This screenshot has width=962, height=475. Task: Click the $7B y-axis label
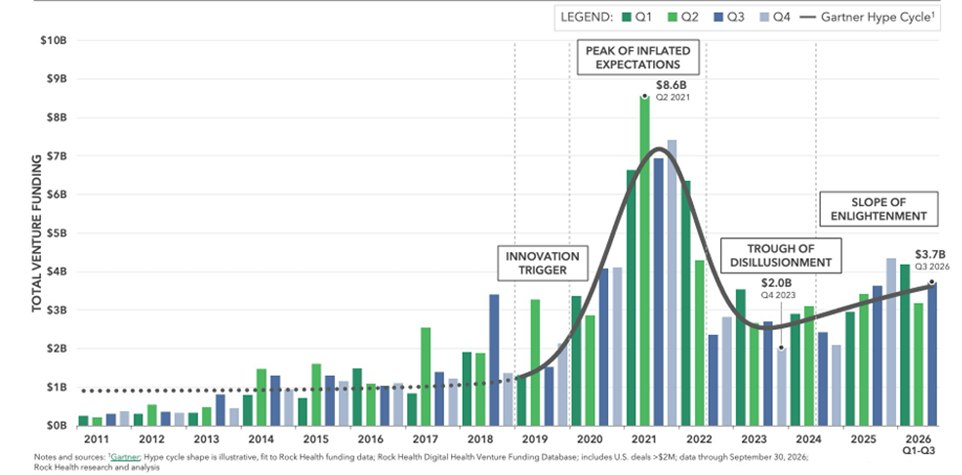coord(55,156)
